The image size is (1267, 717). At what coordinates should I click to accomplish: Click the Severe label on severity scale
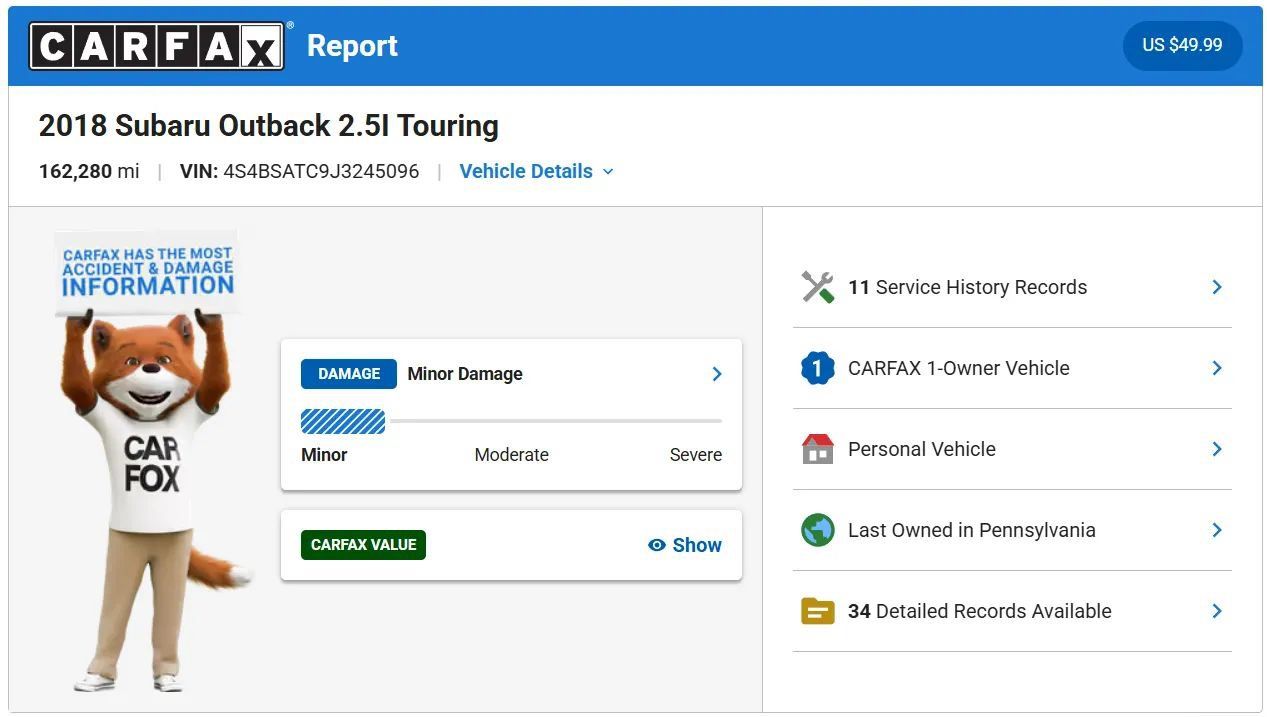coord(696,455)
